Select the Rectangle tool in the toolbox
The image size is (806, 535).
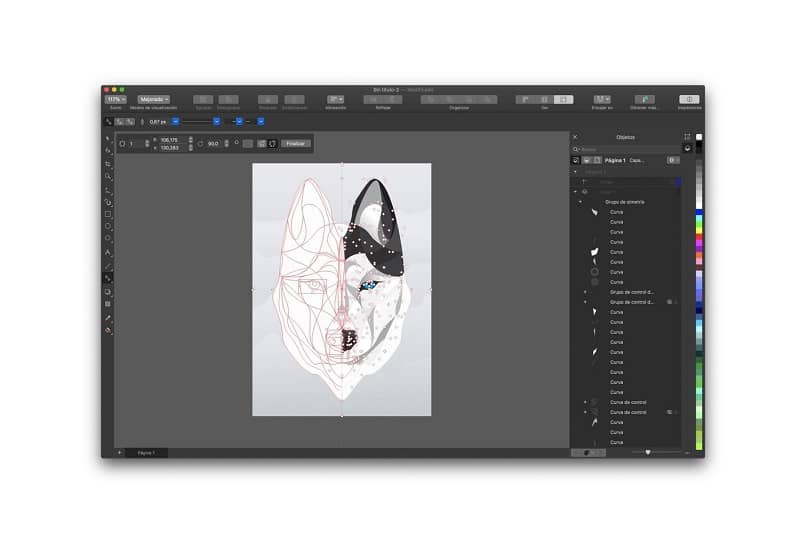point(108,214)
